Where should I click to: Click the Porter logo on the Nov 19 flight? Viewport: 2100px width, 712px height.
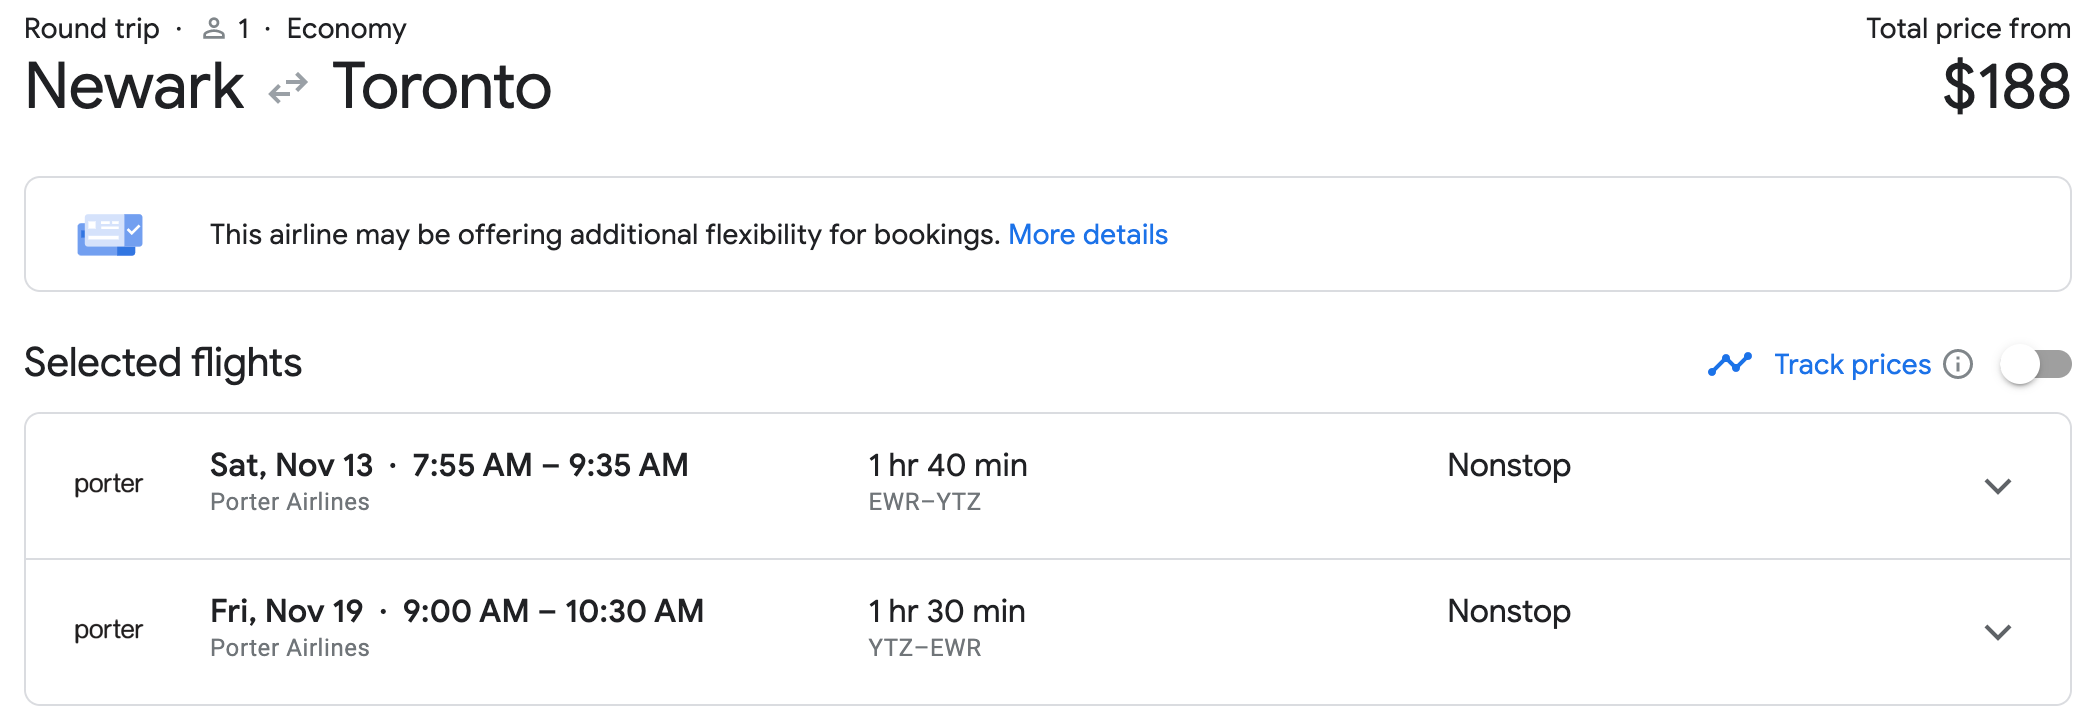[x=109, y=630]
